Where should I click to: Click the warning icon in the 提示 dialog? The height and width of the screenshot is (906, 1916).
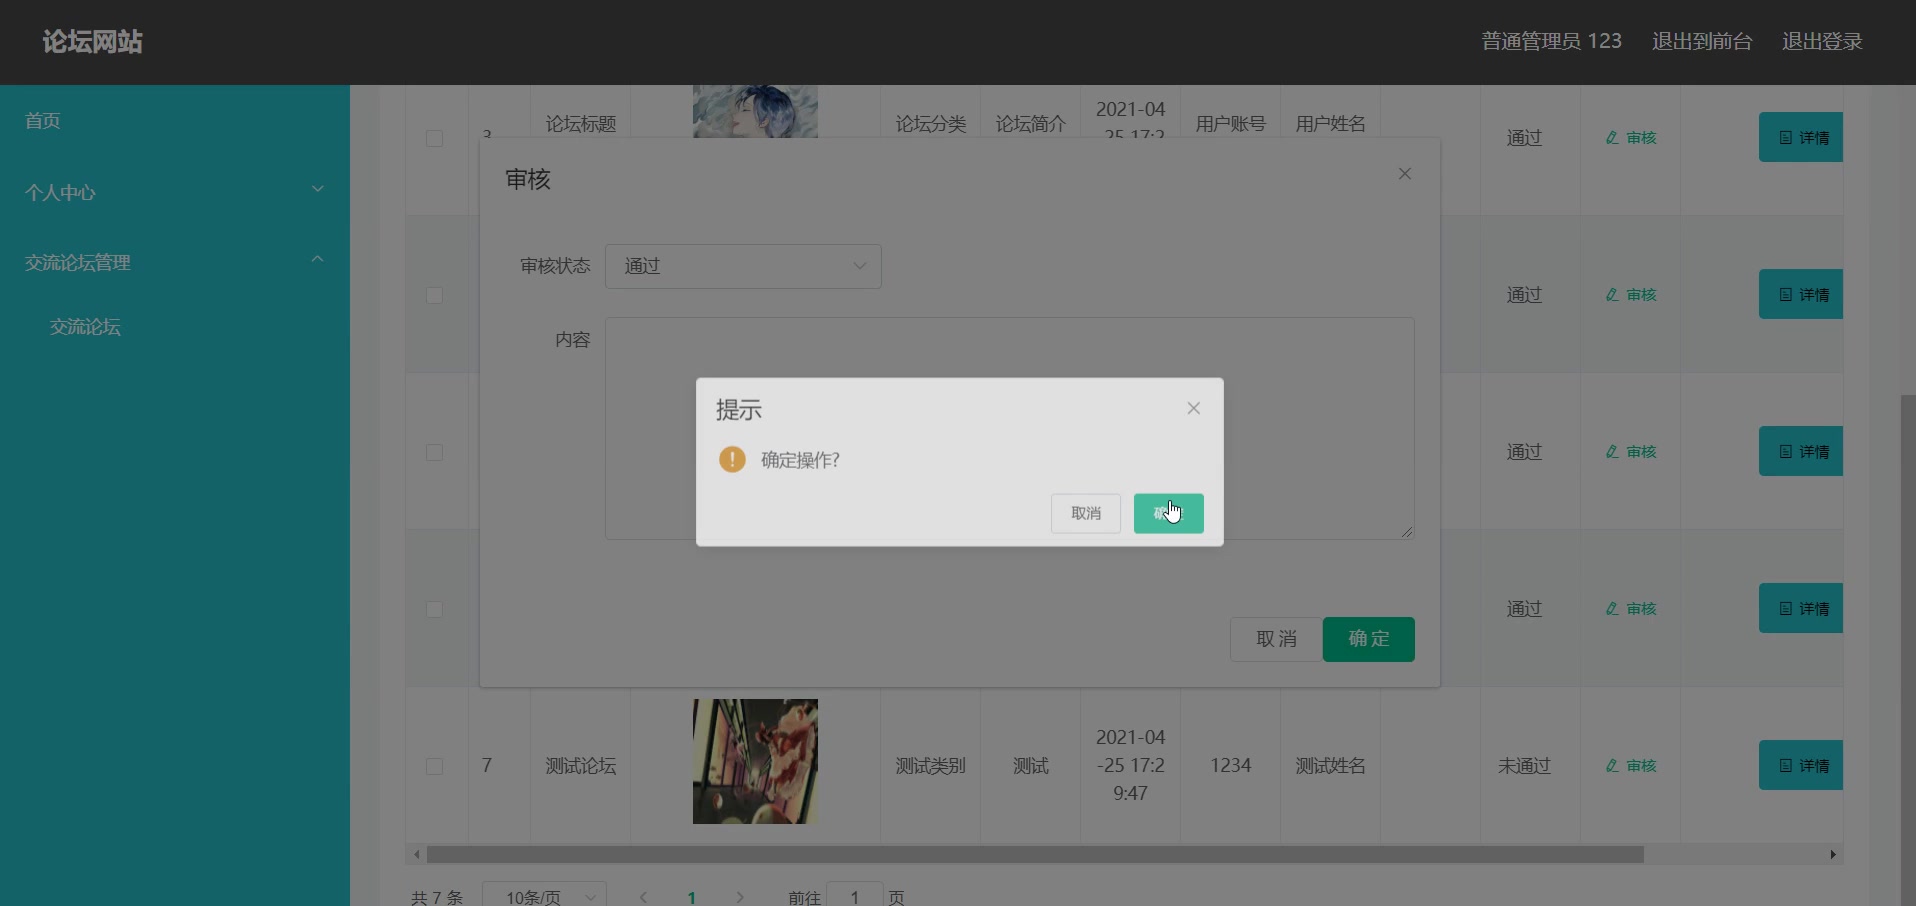(x=732, y=460)
